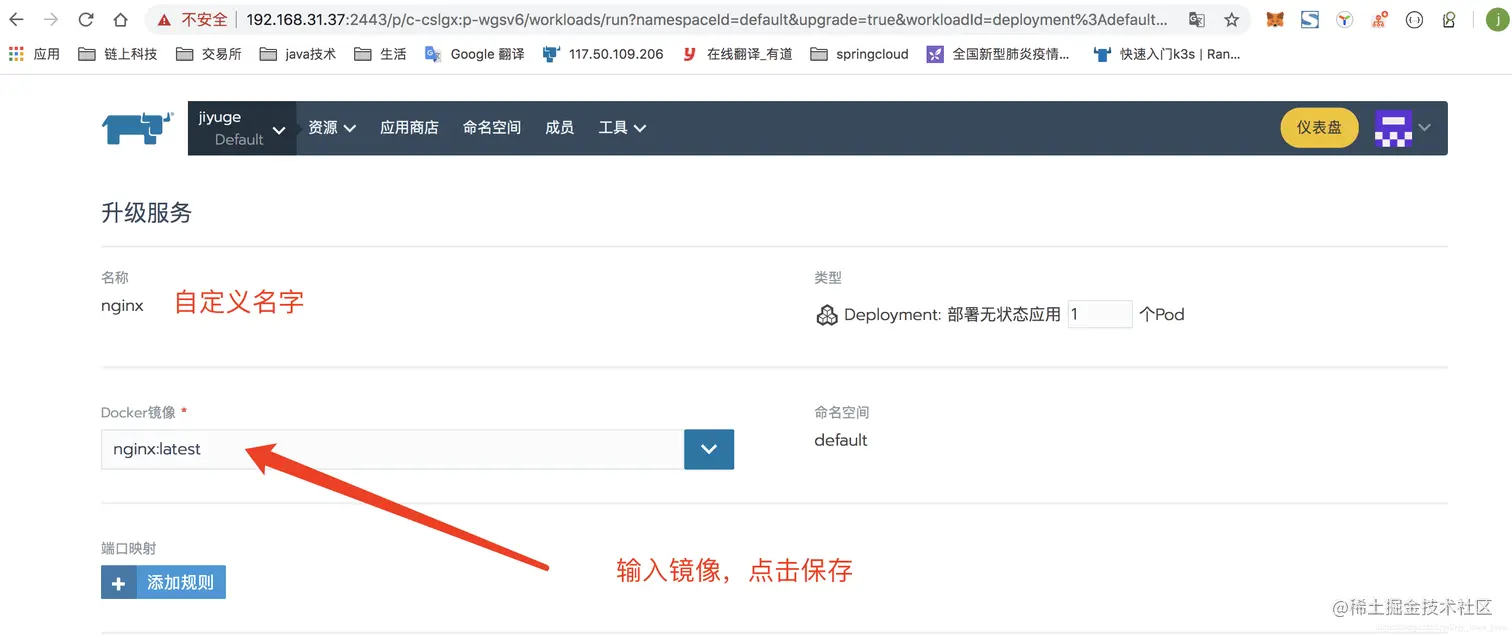The width and height of the screenshot is (1512, 637).
Task: Edit the Pod count field
Action: [x=1100, y=314]
